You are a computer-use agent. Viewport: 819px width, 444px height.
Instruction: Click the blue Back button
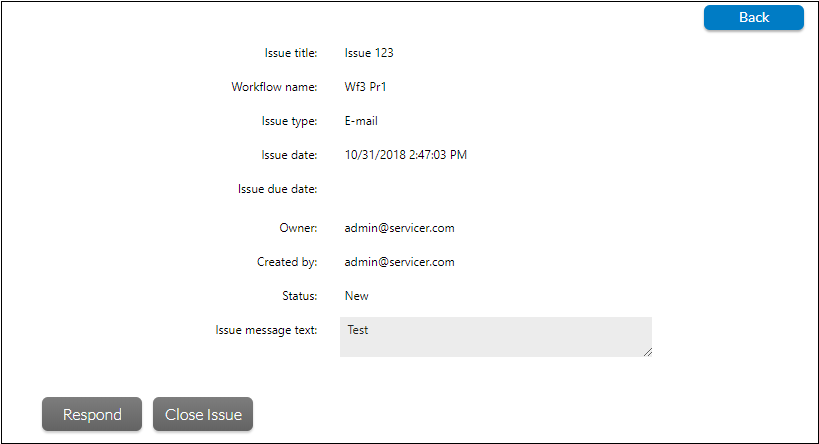pyautogui.click(x=754, y=18)
